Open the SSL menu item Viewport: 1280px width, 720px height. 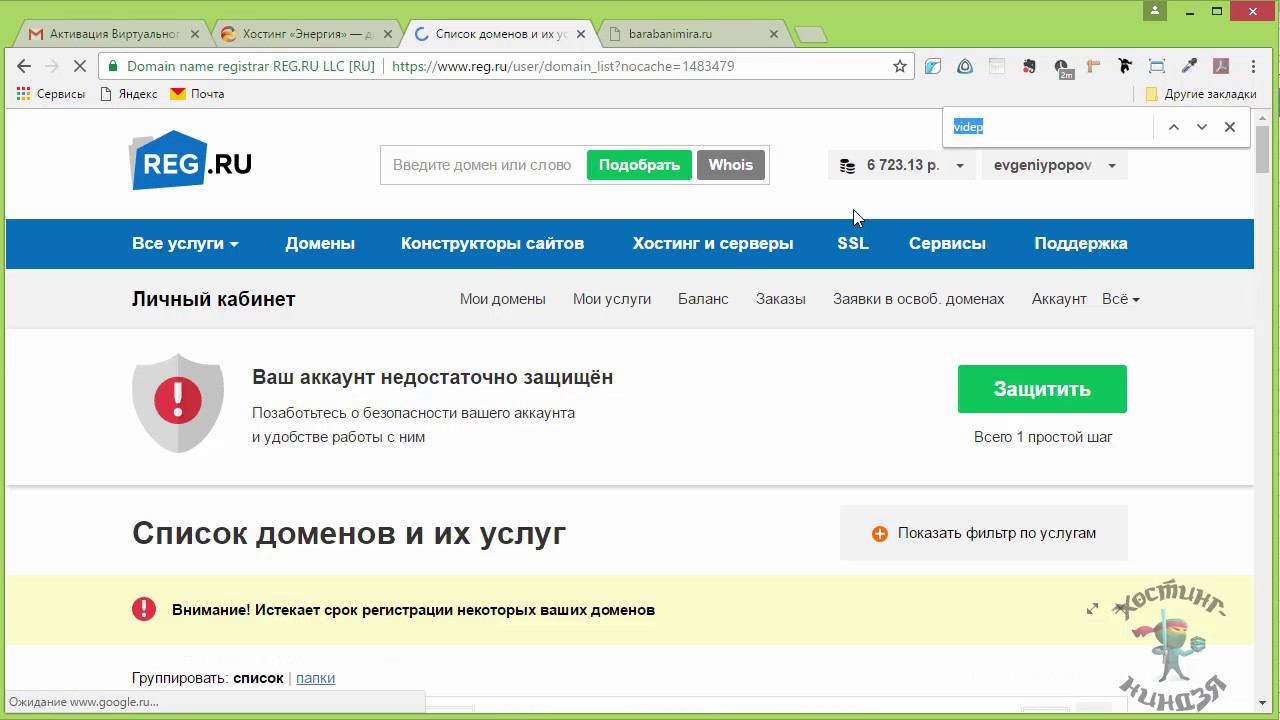[x=853, y=243]
